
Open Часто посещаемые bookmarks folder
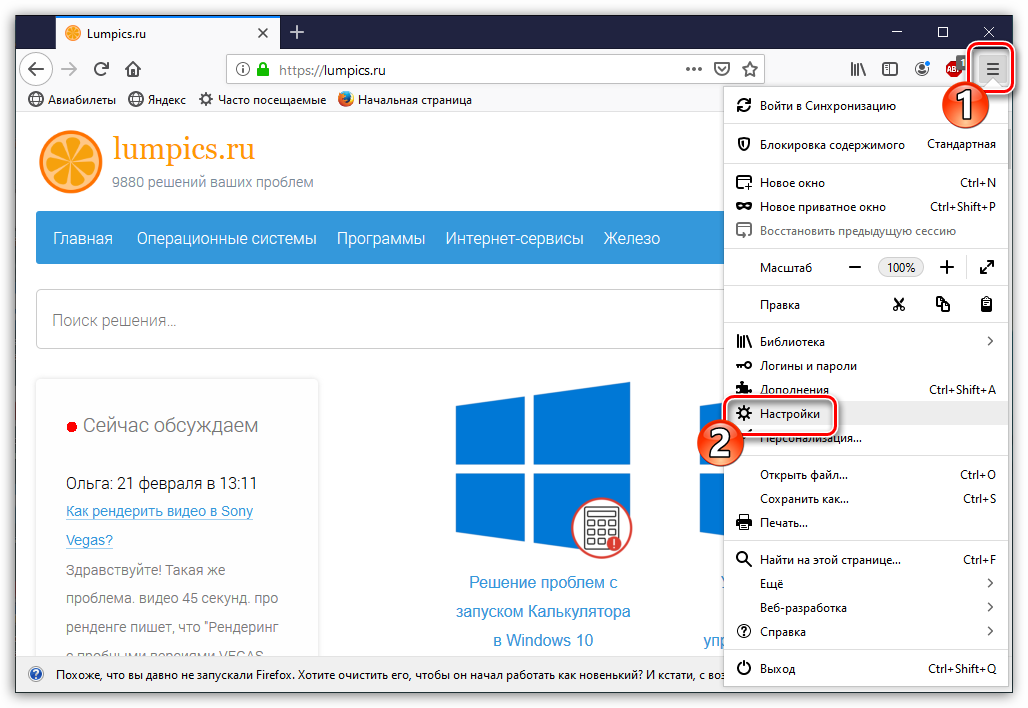coord(263,100)
